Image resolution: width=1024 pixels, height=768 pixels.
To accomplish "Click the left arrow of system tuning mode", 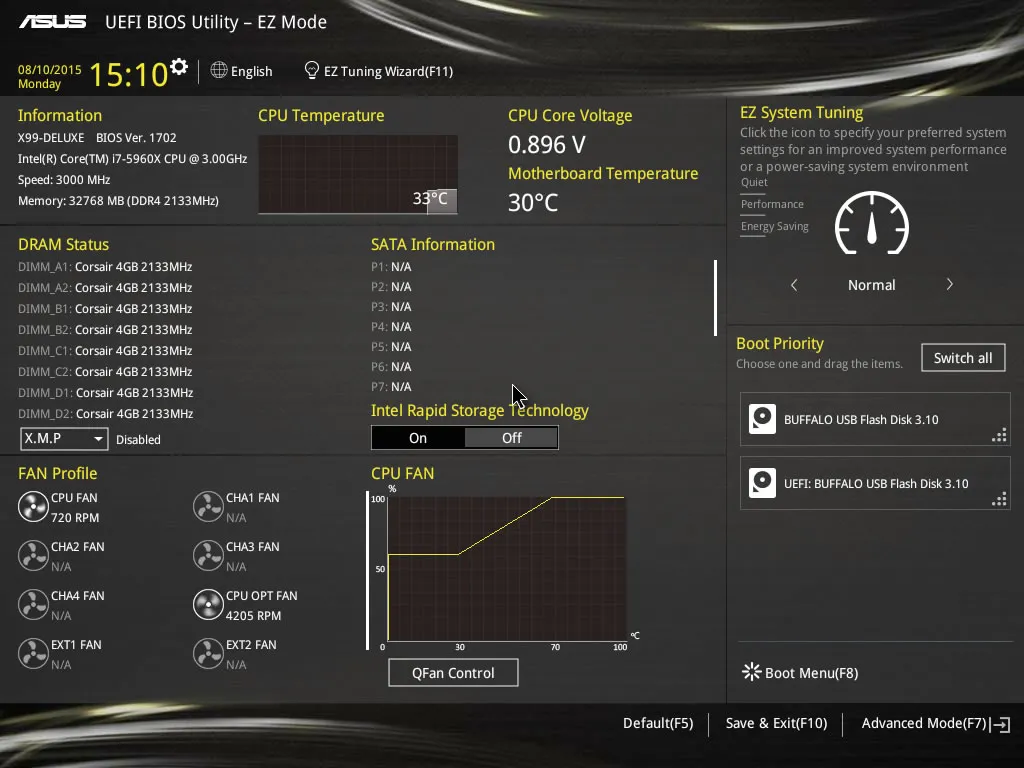I will (x=794, y=285).
